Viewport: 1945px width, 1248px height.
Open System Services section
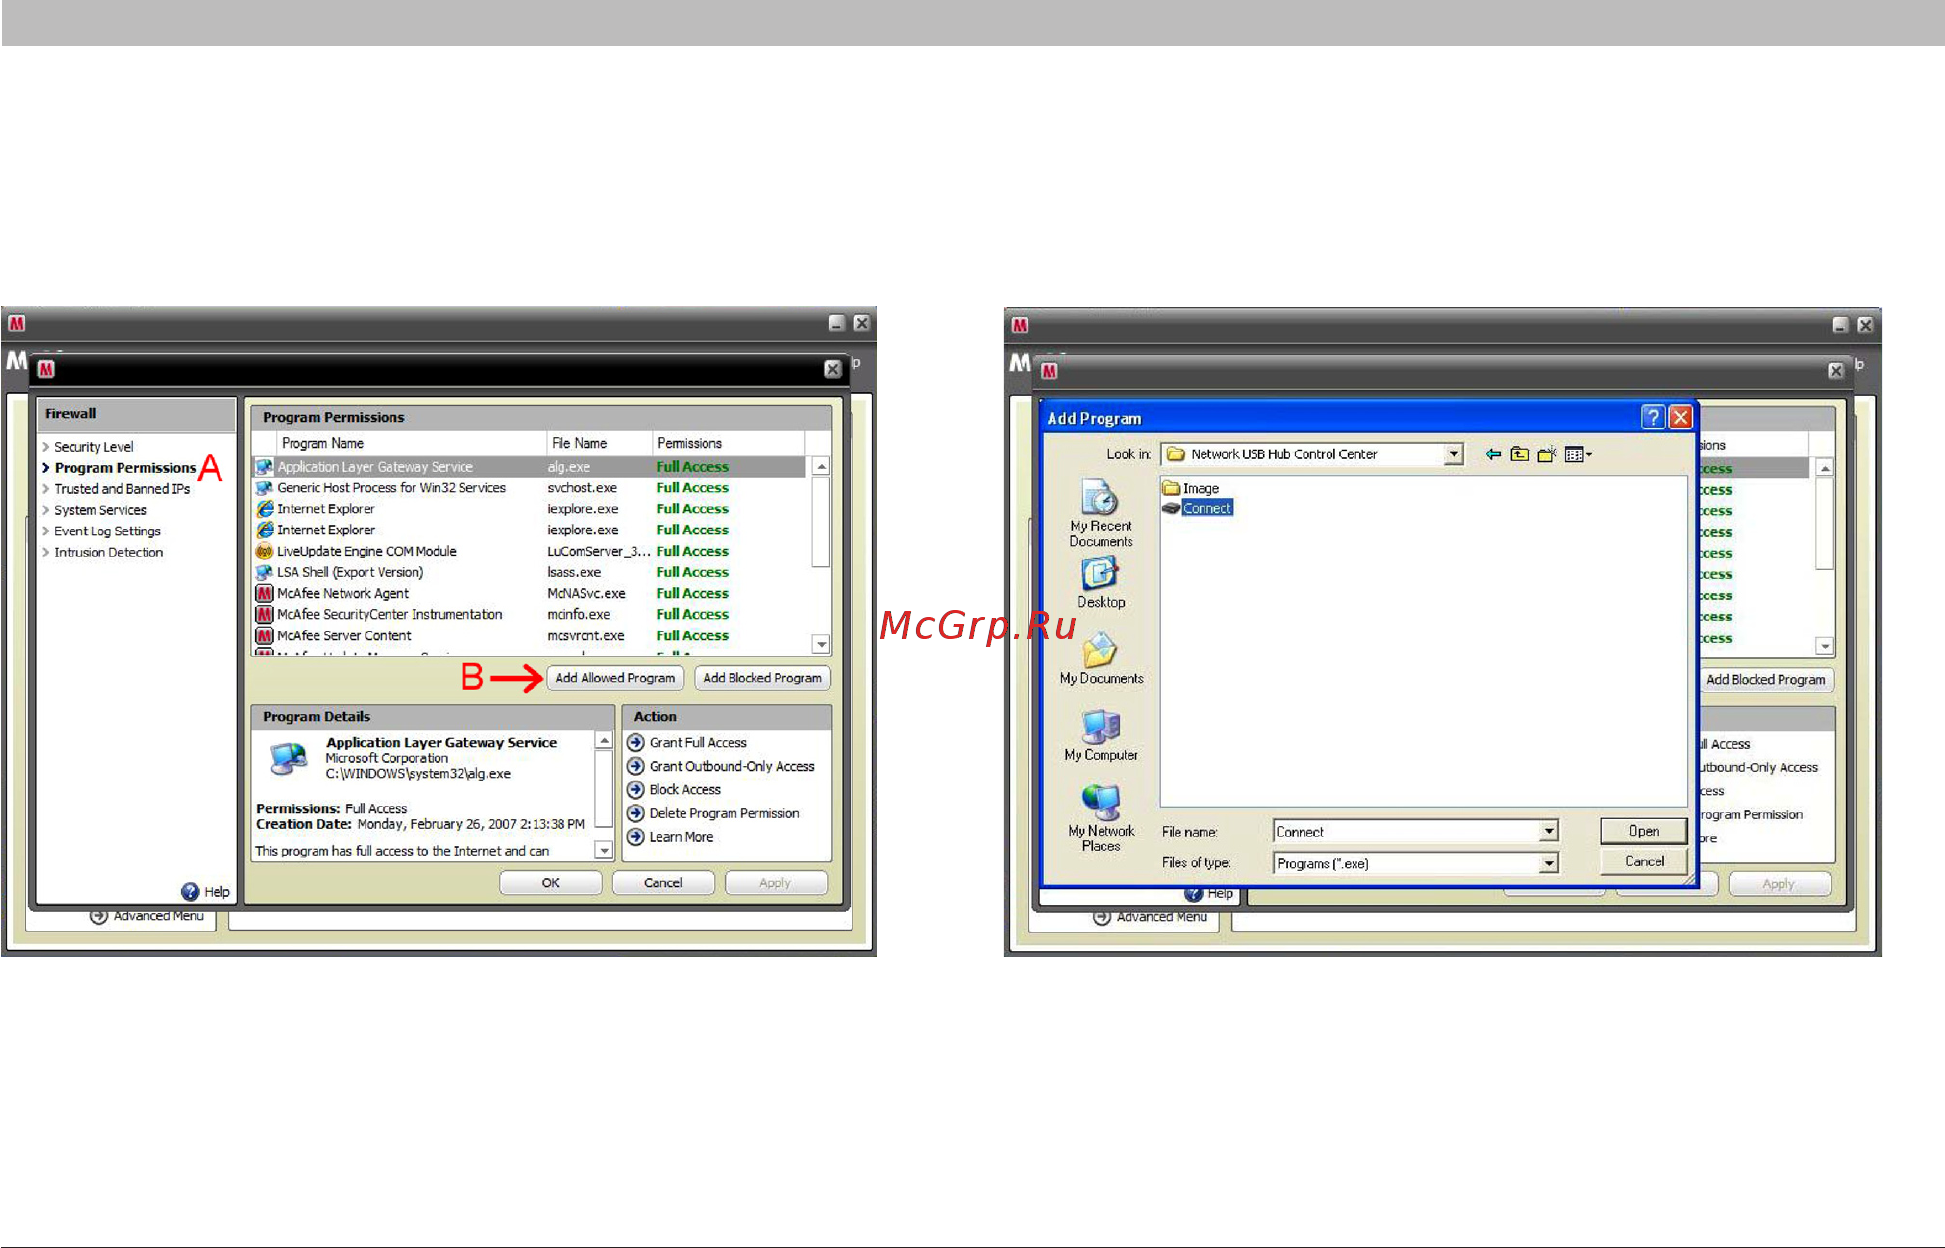pos(100,510)
